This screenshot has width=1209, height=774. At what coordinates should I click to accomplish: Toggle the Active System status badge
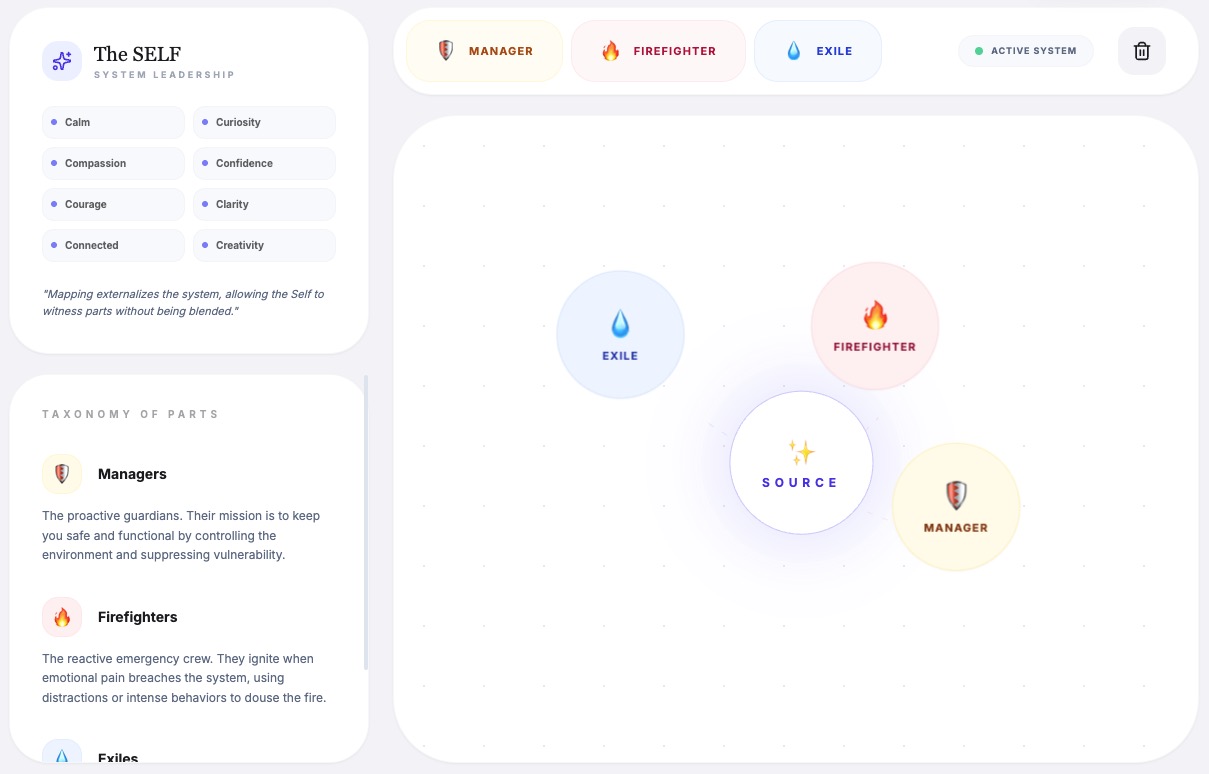point(1026,51)
